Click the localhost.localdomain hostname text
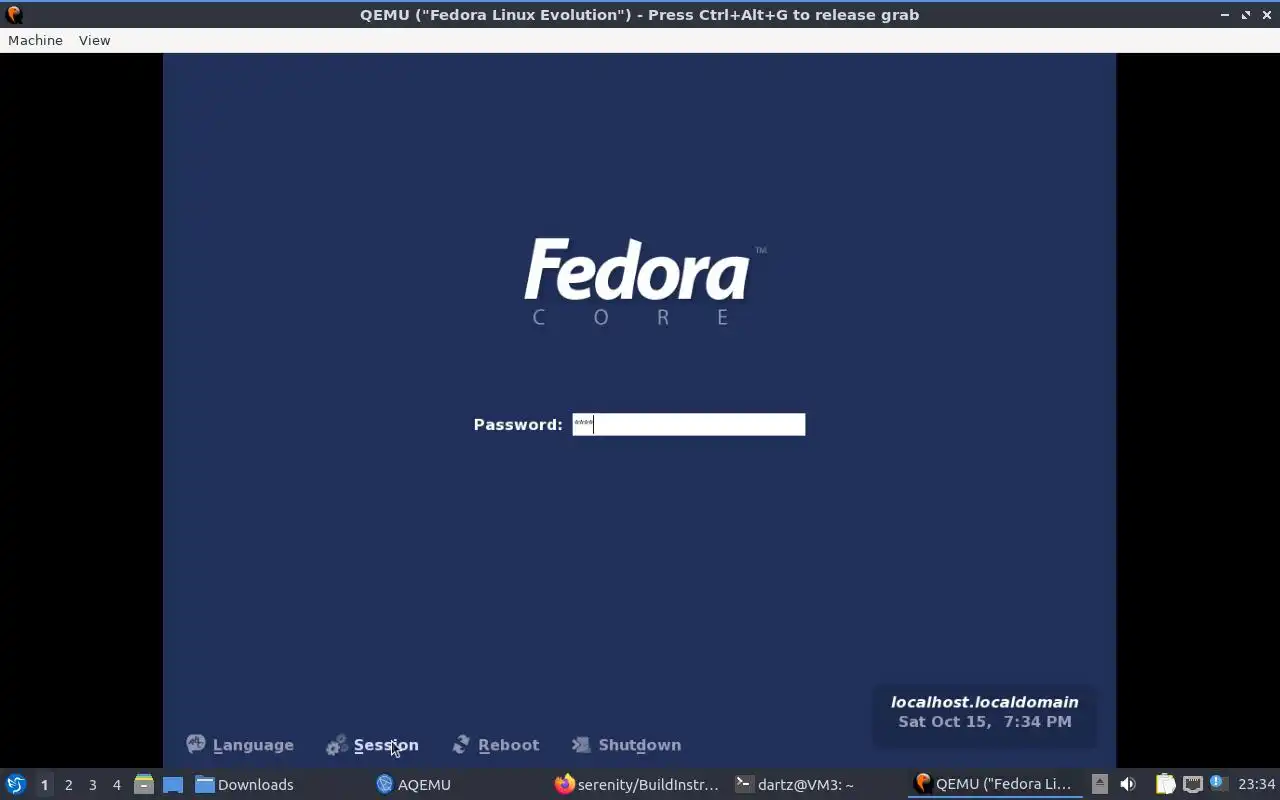1280x800 pixels. [985, 702]
